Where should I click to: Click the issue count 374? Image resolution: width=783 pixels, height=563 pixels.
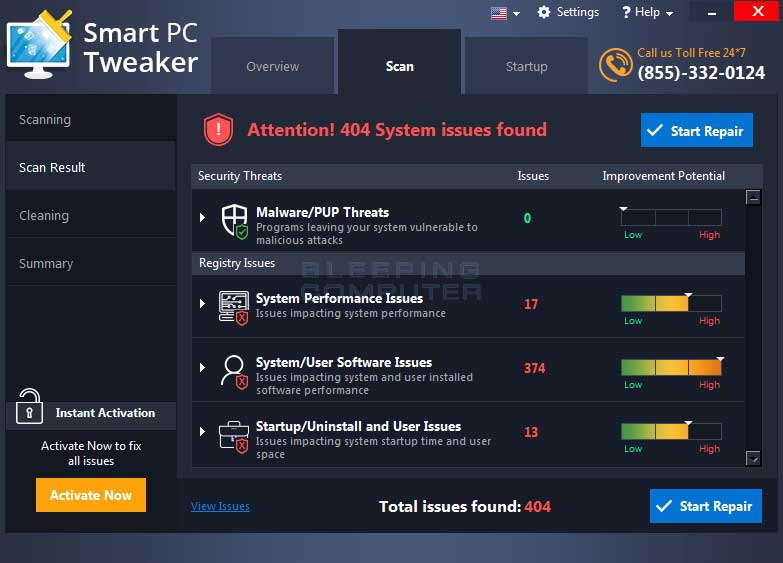[x=534, y=368]
